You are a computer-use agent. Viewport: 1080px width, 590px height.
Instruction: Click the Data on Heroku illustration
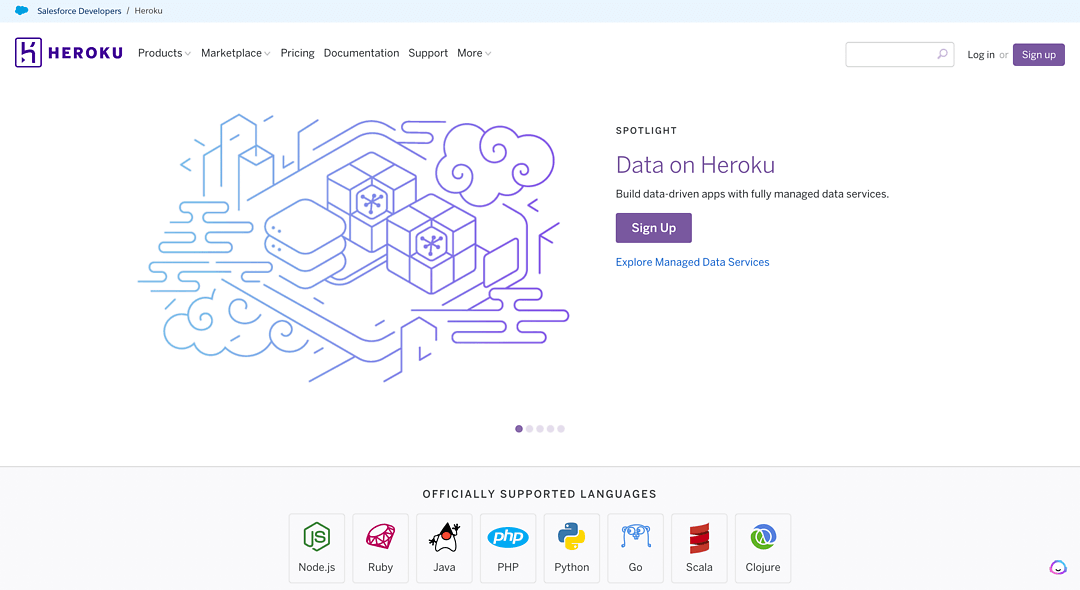pos(353,248)
